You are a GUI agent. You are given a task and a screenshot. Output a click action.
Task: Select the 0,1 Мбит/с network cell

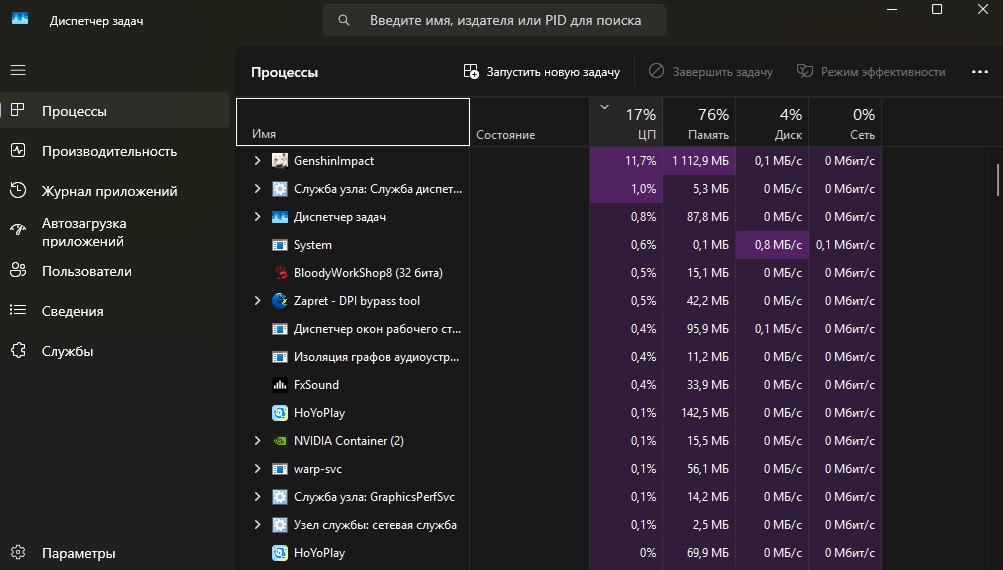(x=846, y=245)
